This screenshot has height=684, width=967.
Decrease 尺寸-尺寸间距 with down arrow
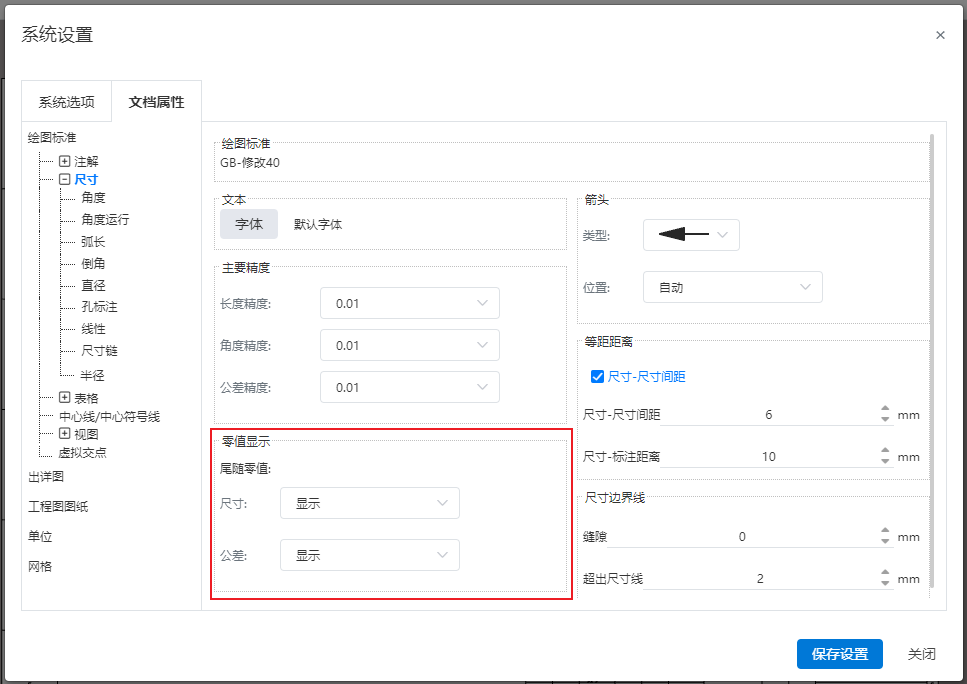pyautogui.click(x=885, y=419)
